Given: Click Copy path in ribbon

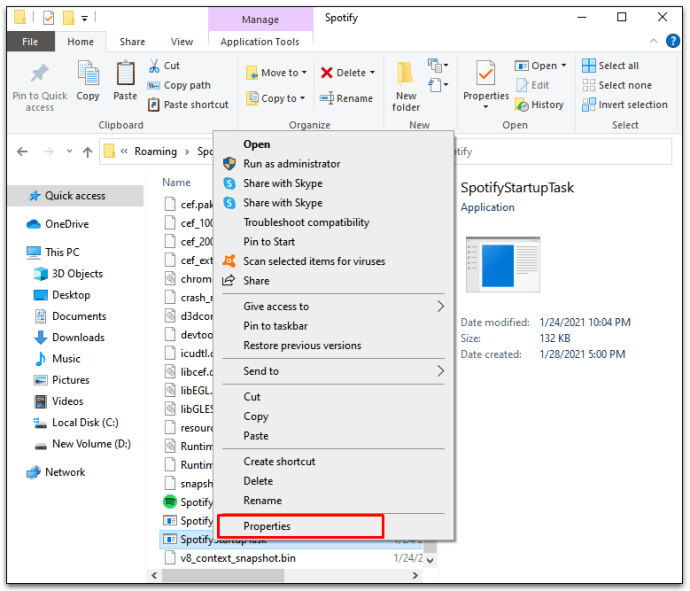Looking at the screenshot, I should pyautogui.click(x=179, y=85).
